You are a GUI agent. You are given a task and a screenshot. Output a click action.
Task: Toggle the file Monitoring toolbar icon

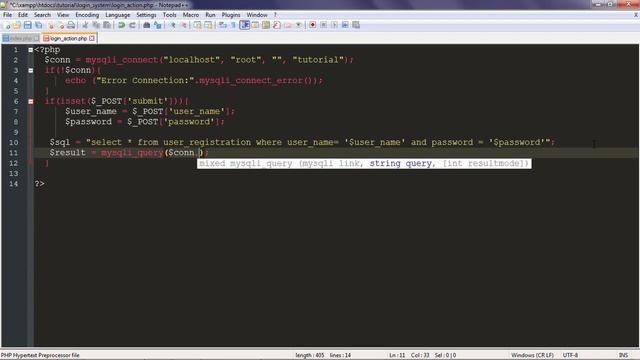[299, 25]
